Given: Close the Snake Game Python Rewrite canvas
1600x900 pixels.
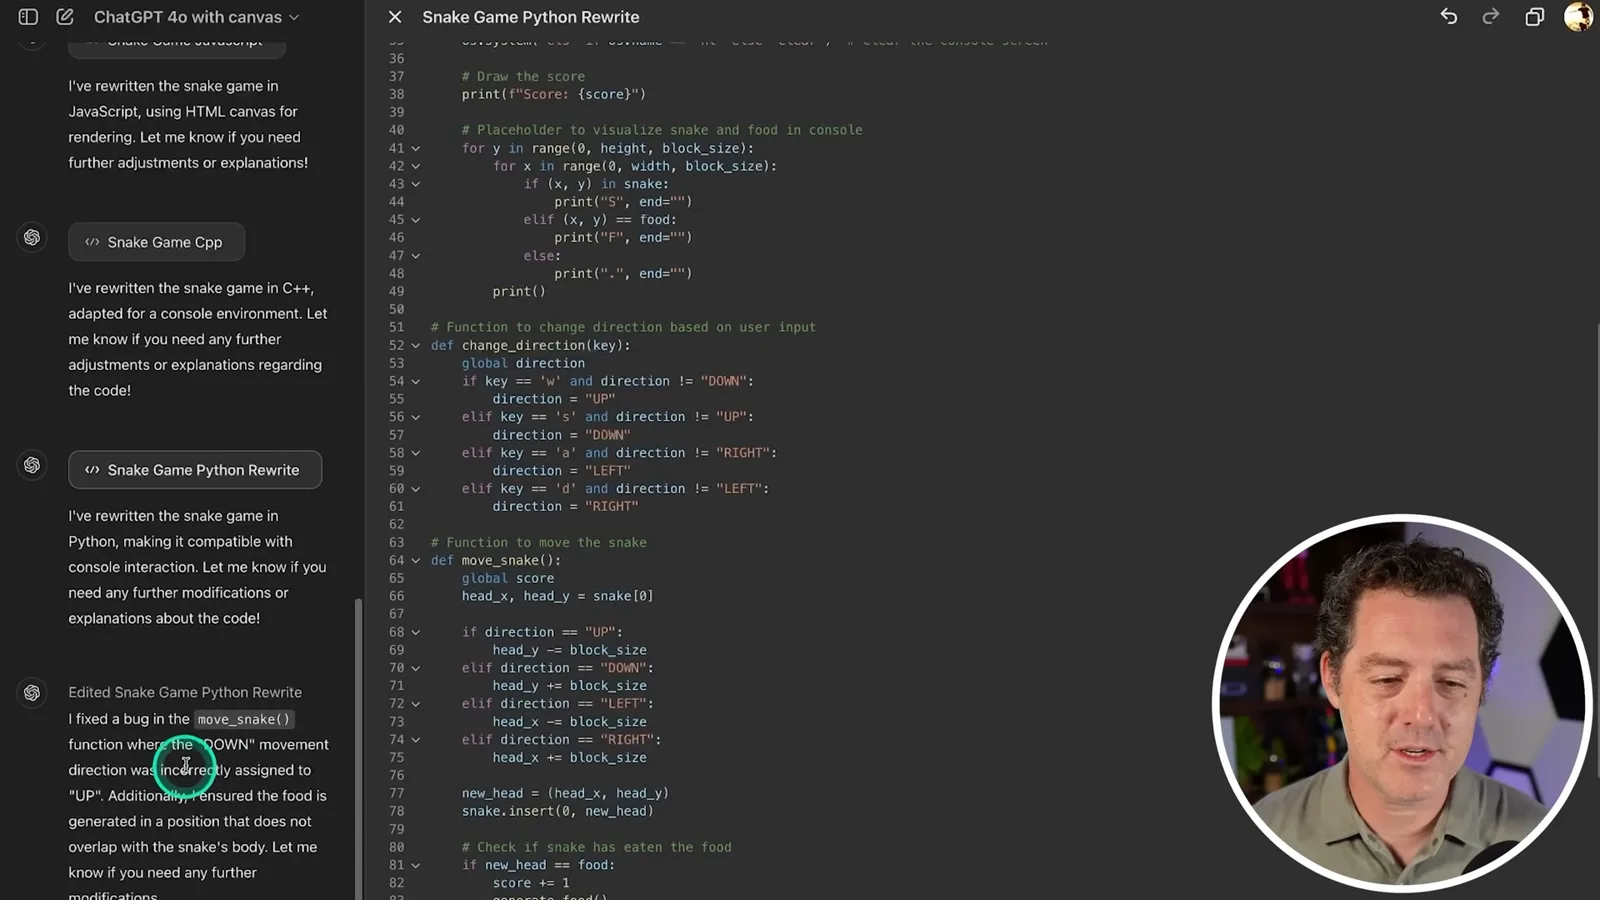Looking at the screenshot, I should coord(395,17).
